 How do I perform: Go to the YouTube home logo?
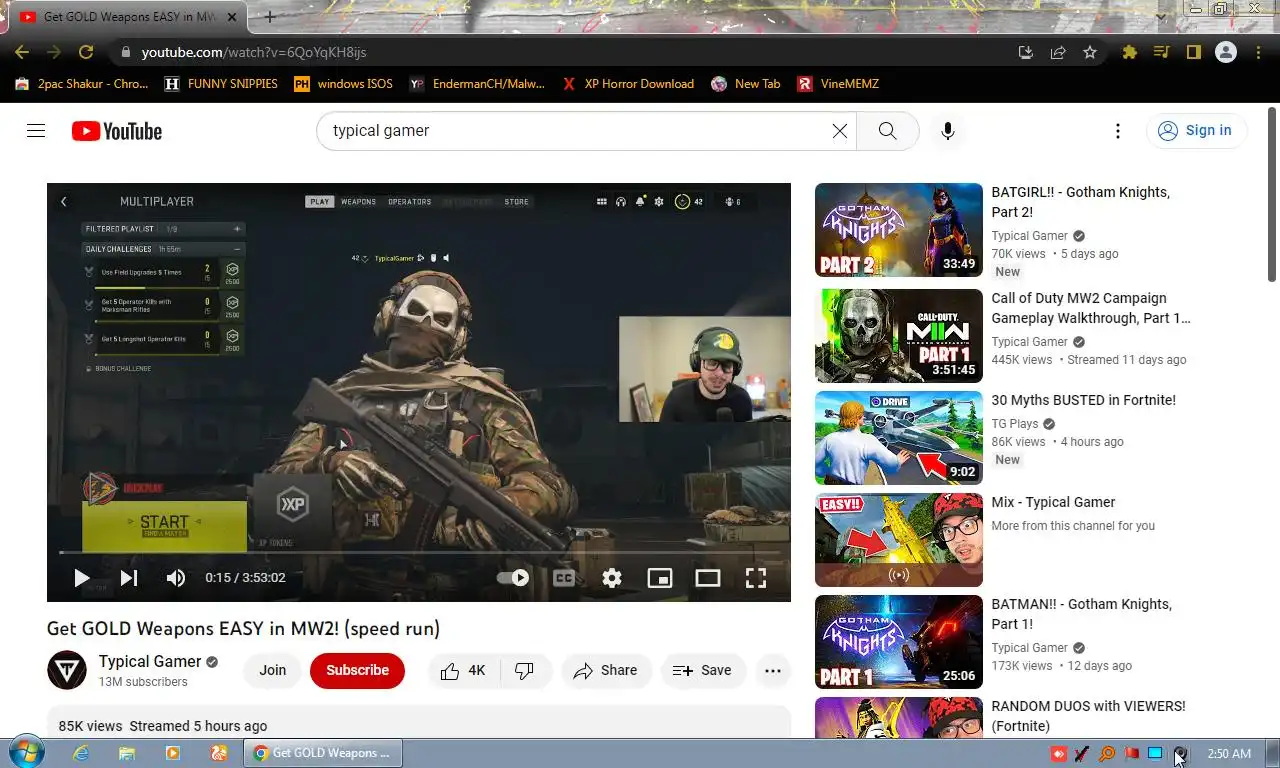pyautogui.click(x=116, y=131)
